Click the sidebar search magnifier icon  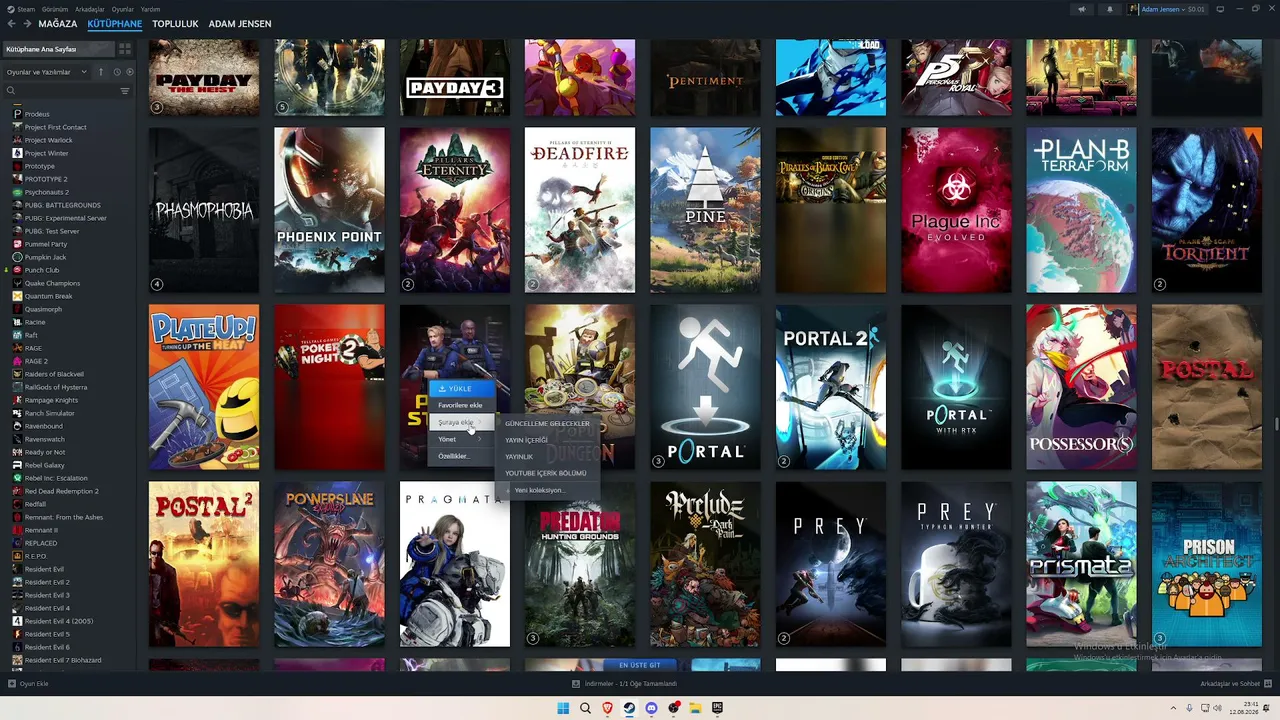click(11, 91)
